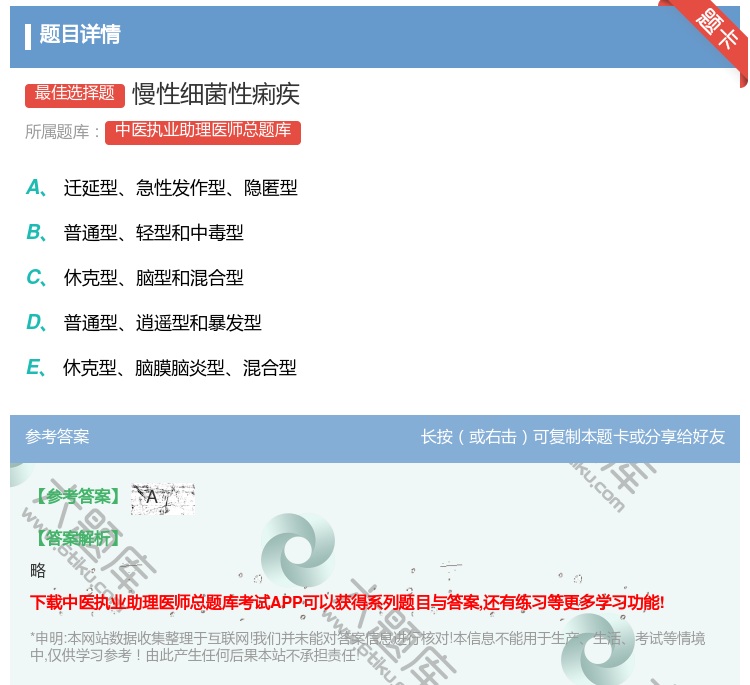Screen dimensions: 750x685
Task: Open the 中医执业助理医师总题库 question bank link
Action: (203, 132)
